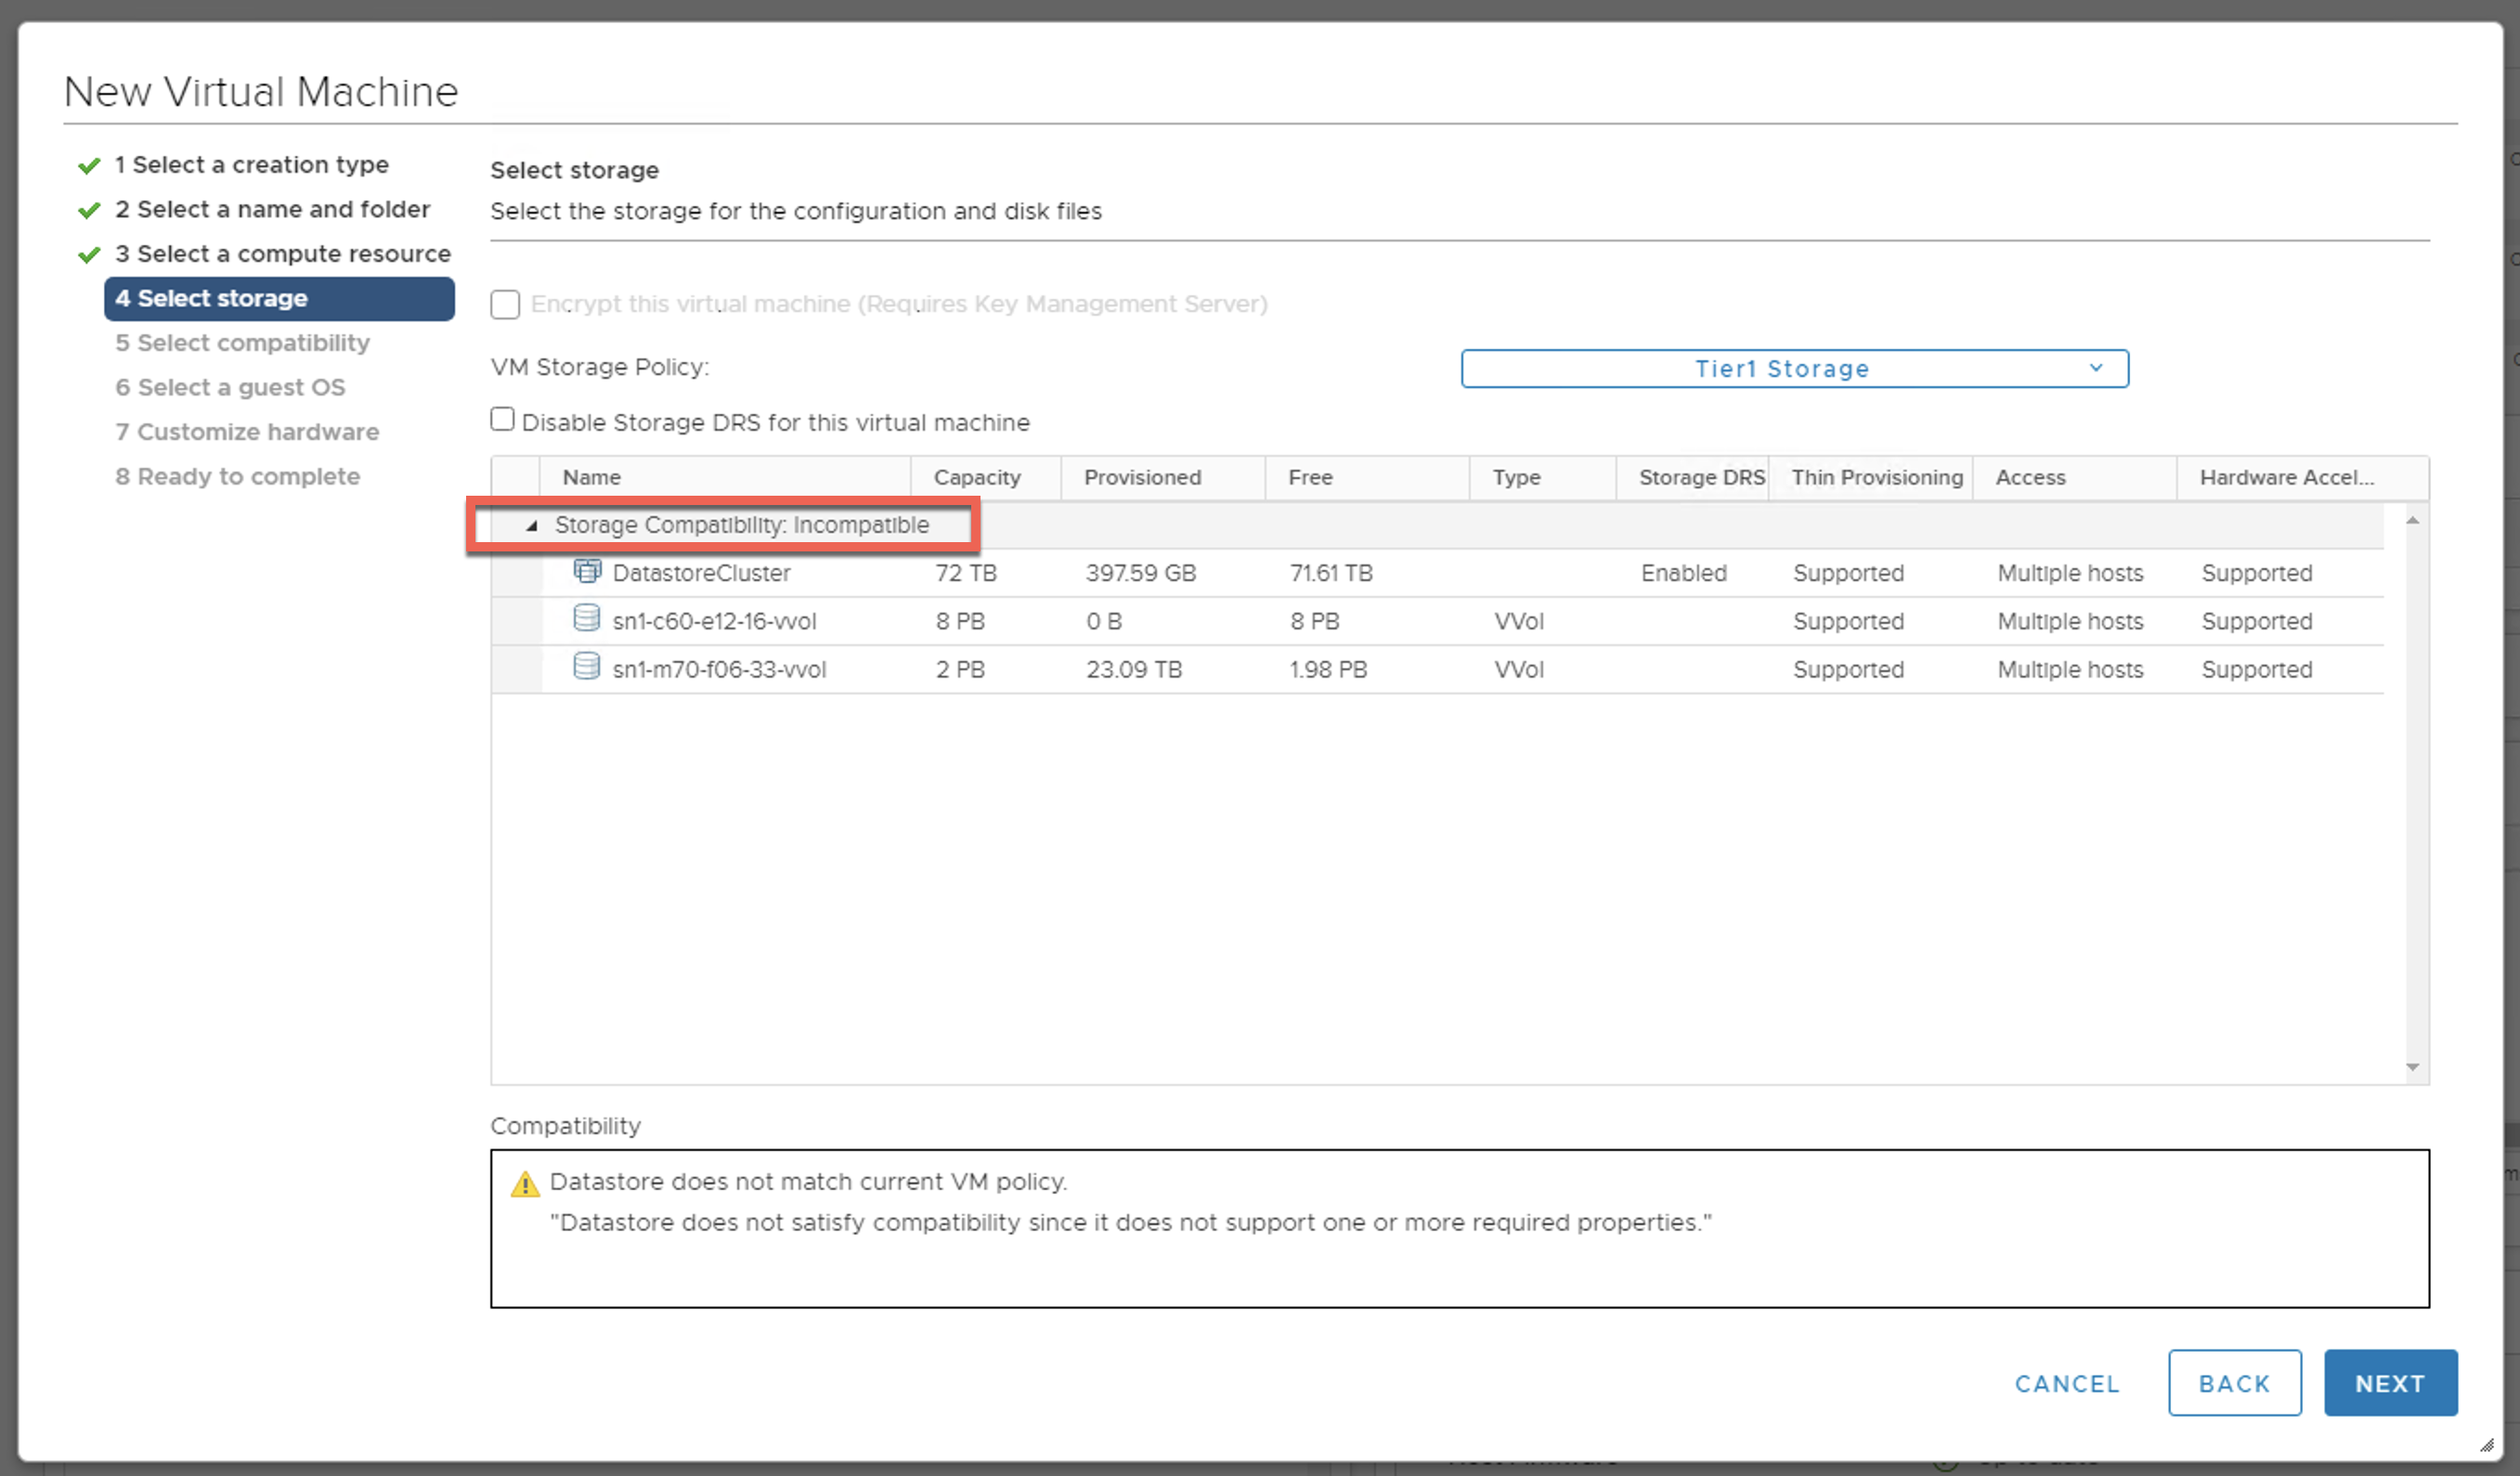Check Disable Storage DRS for this VM
This screenshot has width=2520, height=1476.
[x=502, y=420]
